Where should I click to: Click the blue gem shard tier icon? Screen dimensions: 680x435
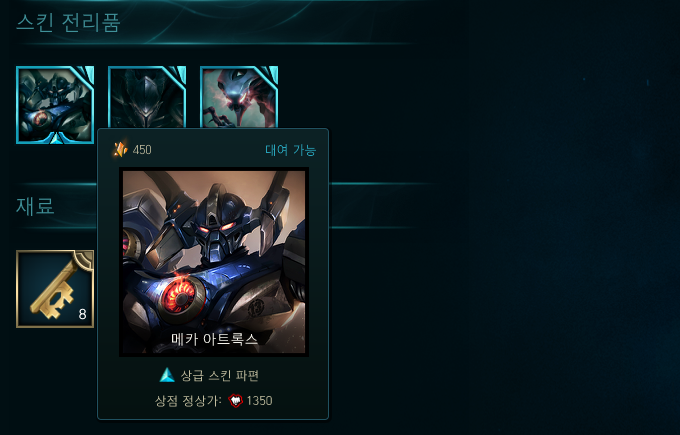[167, 375]
